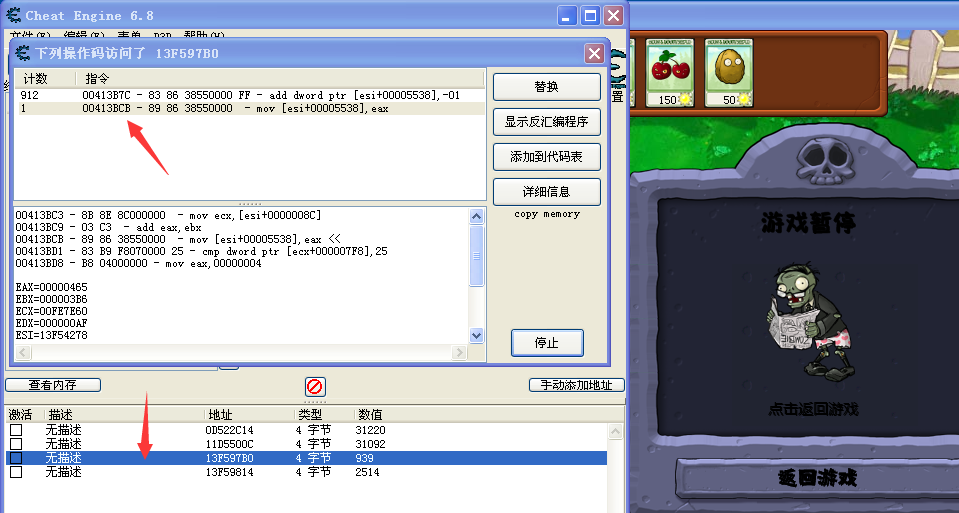Viewport: 959px width, 513px height.
Task: Open 详细信息 details button
Action: pyautogui.click(x=546, y=192)
